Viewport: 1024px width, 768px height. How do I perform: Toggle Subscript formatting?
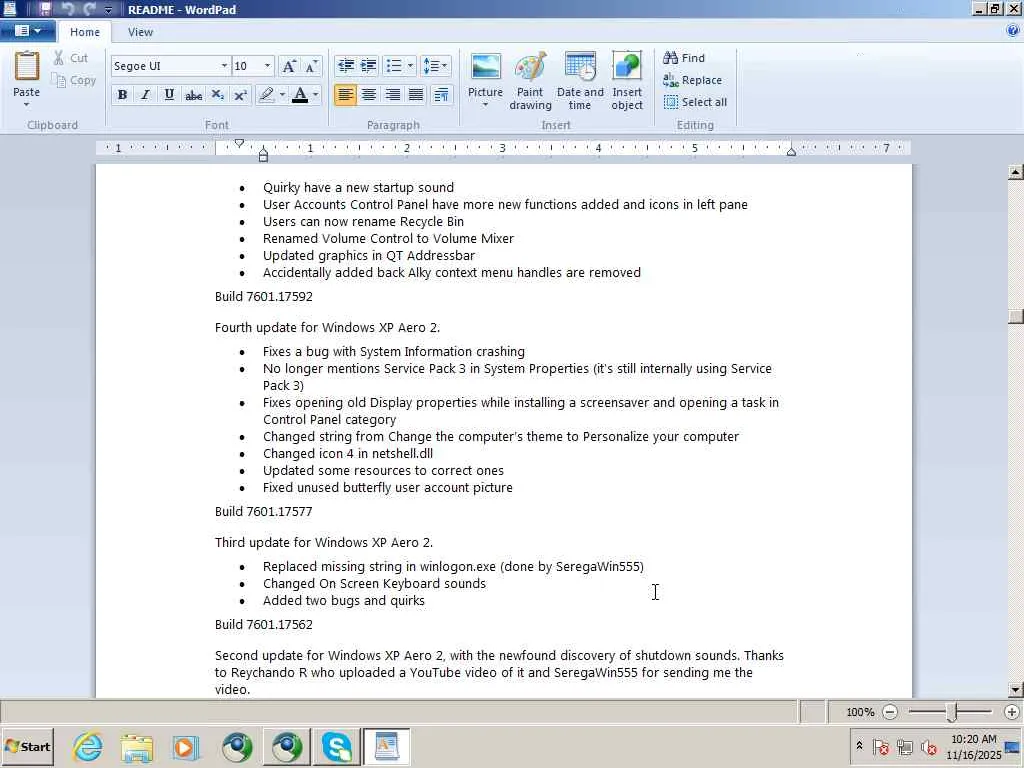(217, 95)
